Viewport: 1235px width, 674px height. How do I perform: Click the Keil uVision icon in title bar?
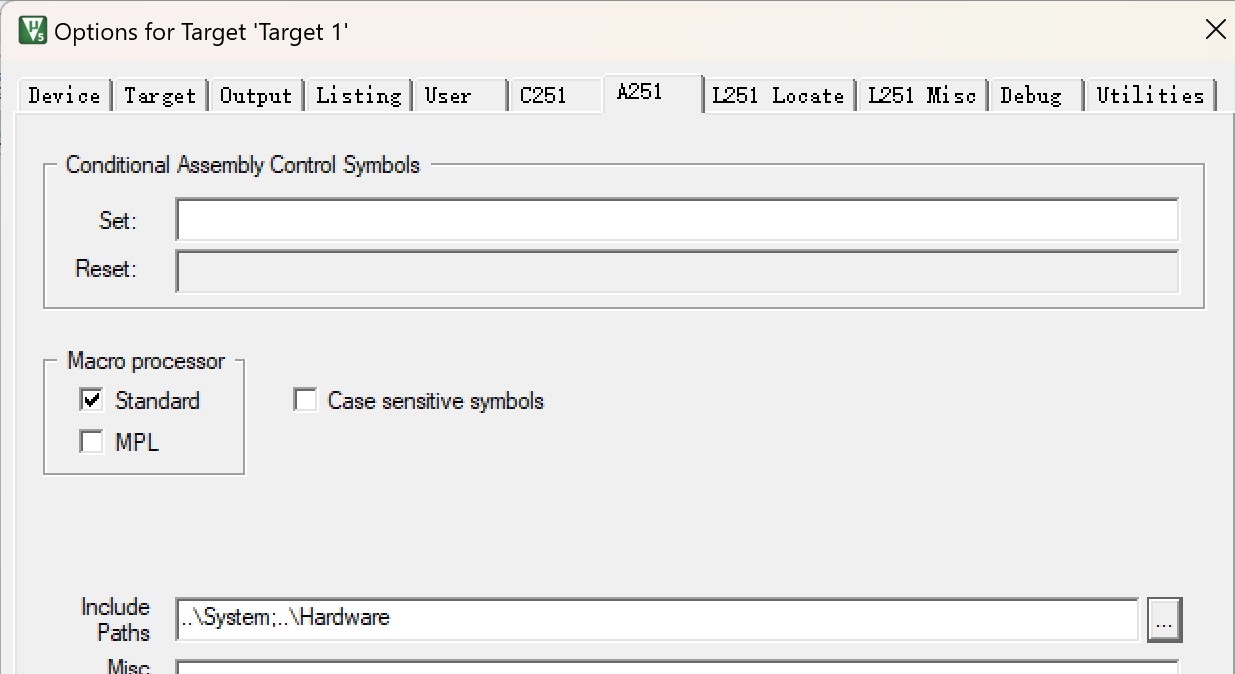(33, 30)
